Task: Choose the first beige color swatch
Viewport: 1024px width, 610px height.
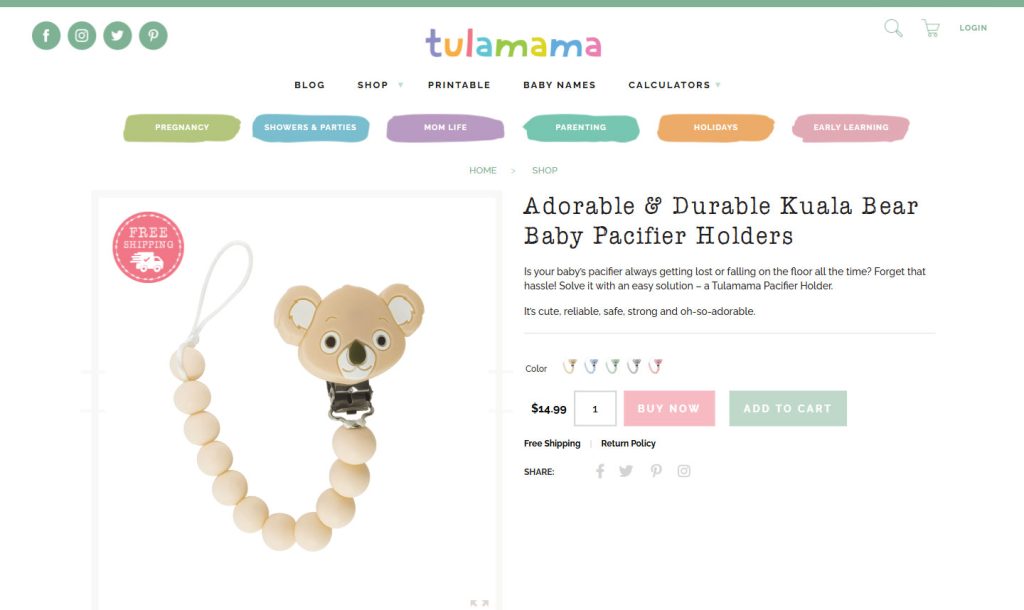Action: tap(569, 366)
